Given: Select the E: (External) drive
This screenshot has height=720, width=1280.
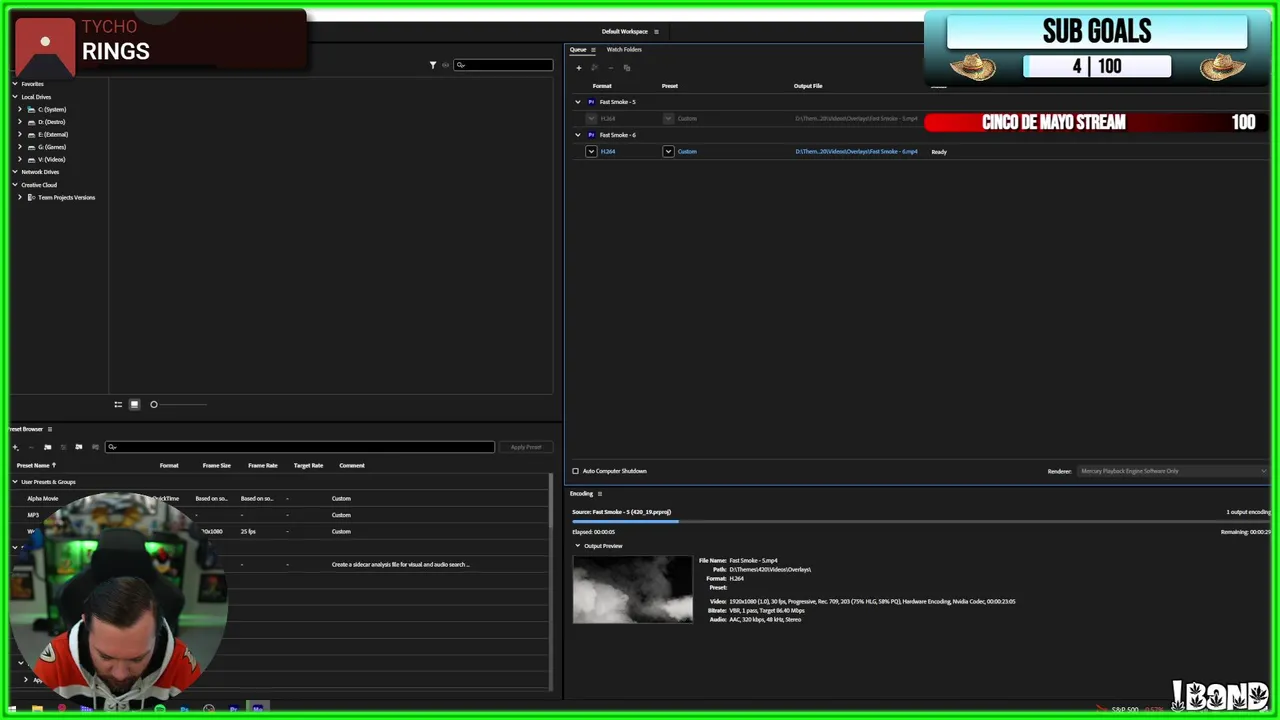Looking at the screenshot, I should (x=53, y=135).
